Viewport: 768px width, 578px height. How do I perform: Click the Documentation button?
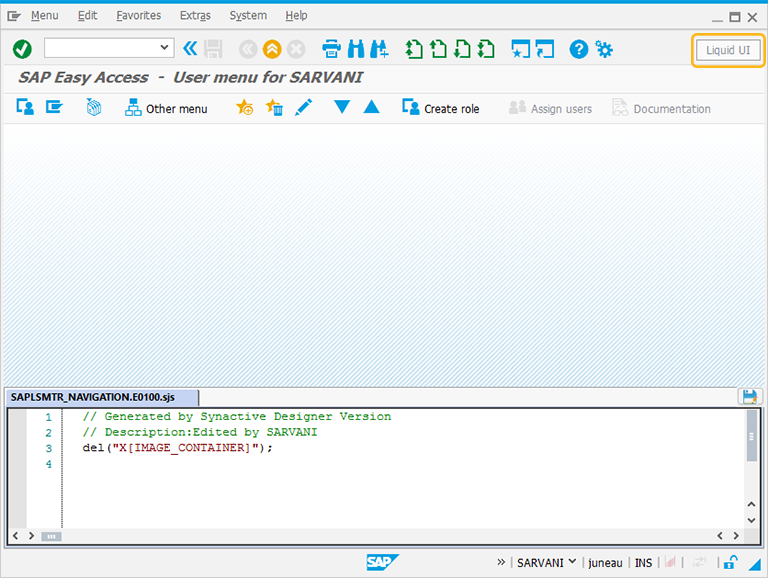[x=661, y=108]
